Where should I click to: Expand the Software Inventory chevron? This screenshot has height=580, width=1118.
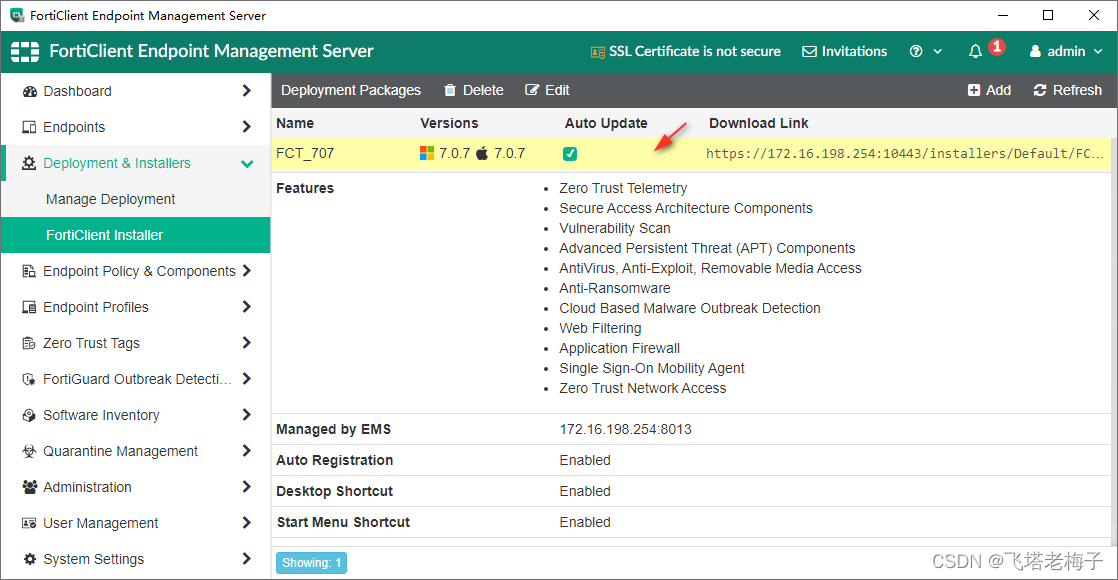point(247,414)
